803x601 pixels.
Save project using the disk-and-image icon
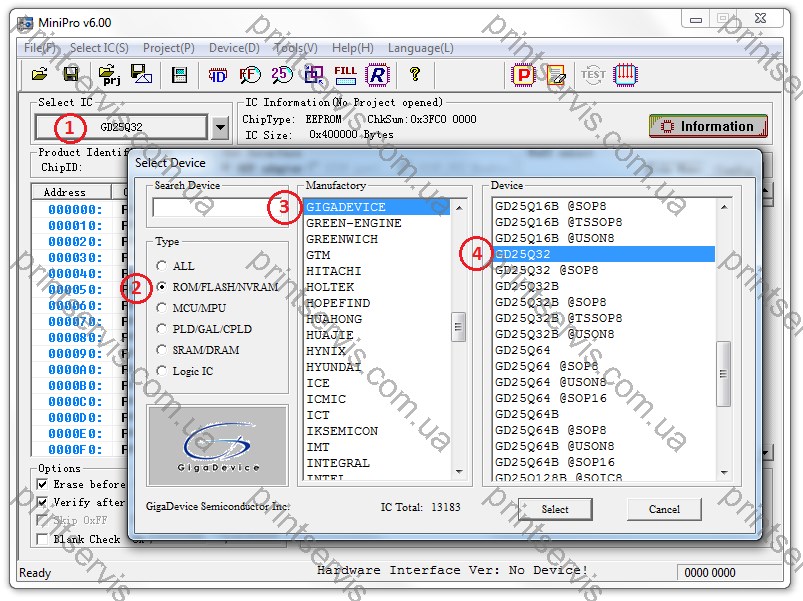[x=141, y=75]
